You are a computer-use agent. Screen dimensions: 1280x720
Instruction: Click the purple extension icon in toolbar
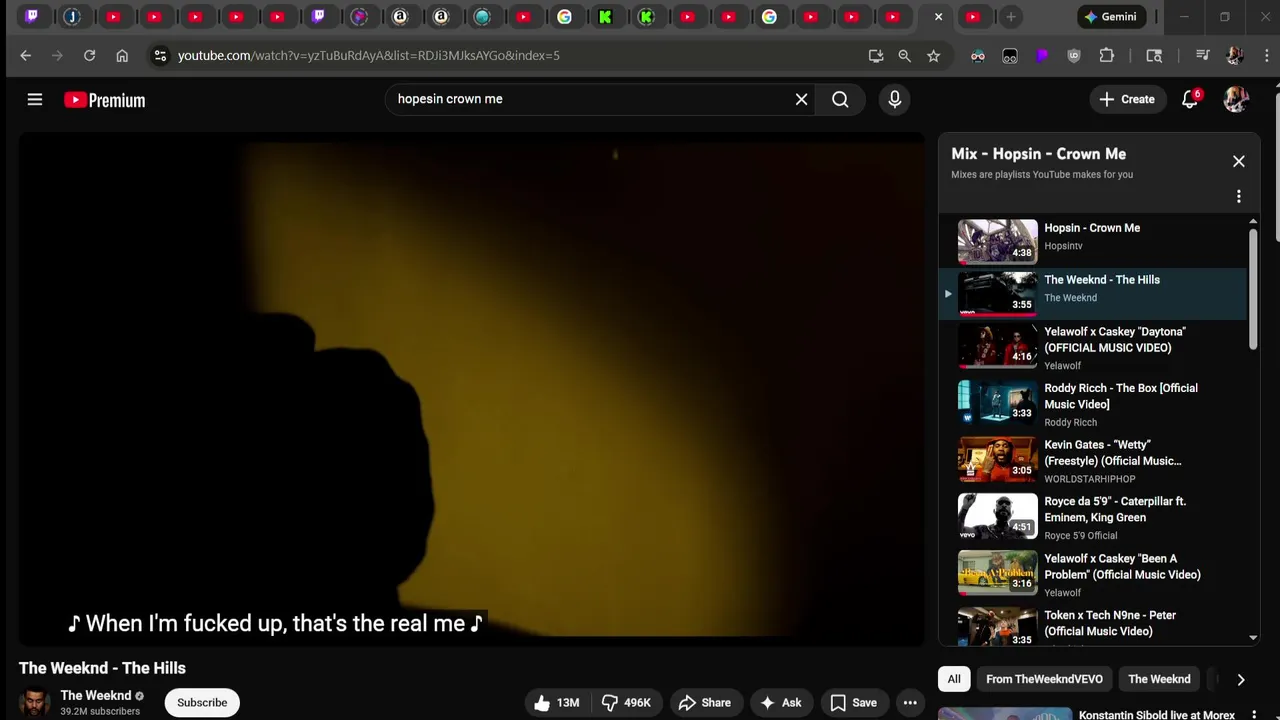[x=1042, y=55]
